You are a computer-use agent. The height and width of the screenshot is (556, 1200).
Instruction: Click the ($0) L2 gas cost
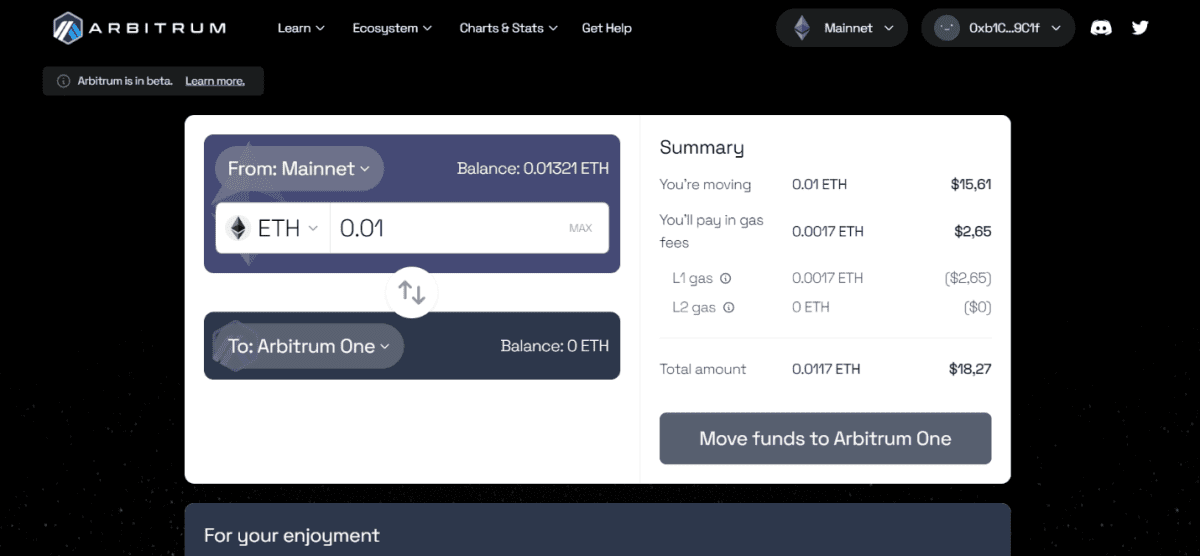(x=977, y=307)
